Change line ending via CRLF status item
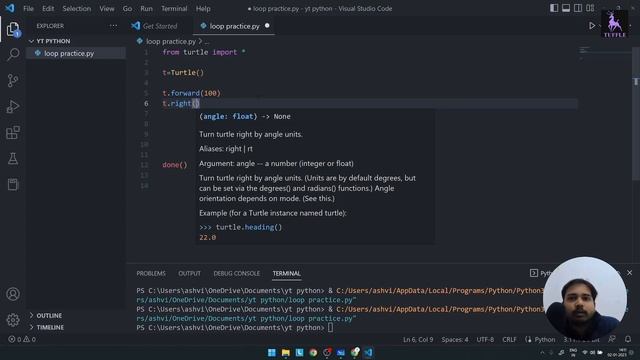 pyautogui.click(x=509, y=339)
